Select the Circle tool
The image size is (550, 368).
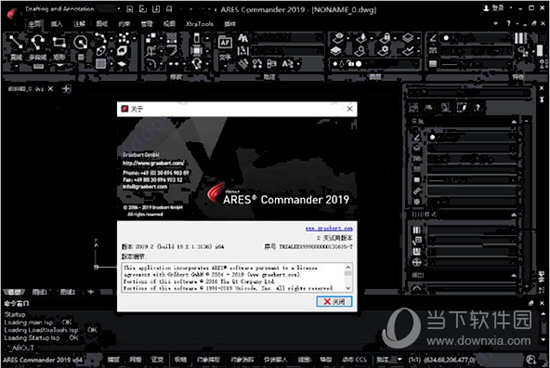(80, 42)
